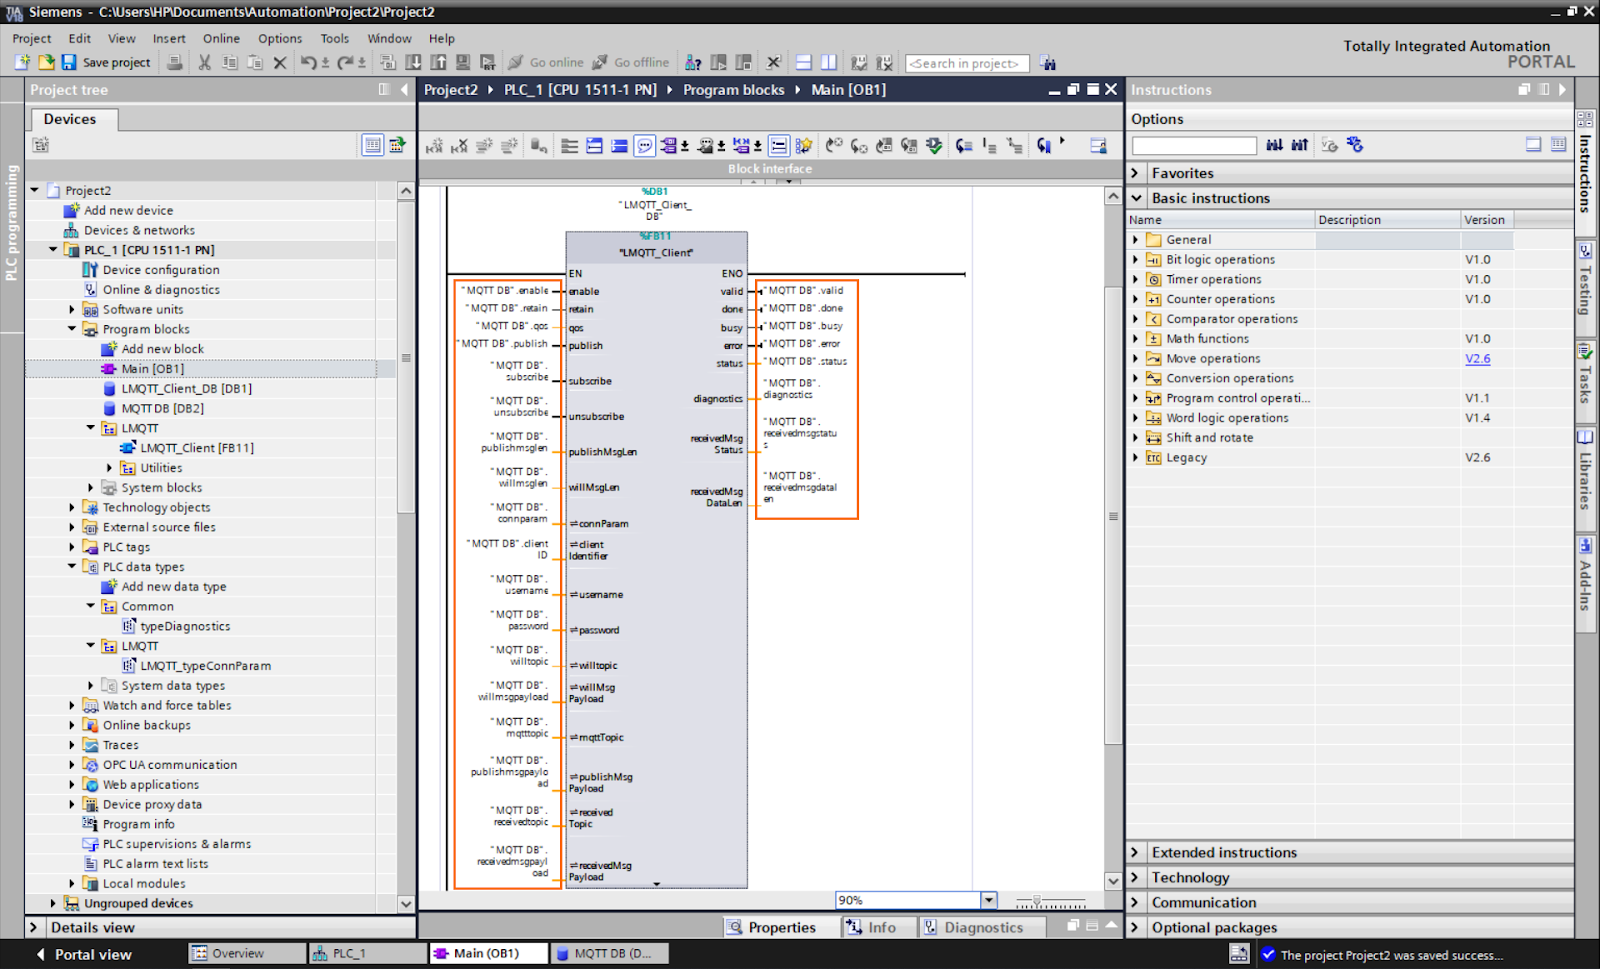Expand the System blocks folder
The height and width of the screenshot is (969, 1600).
pos(91,487)
